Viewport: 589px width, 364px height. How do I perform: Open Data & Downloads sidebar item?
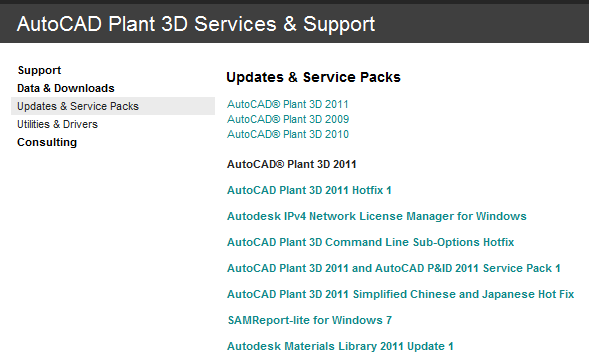click(66, 88)
